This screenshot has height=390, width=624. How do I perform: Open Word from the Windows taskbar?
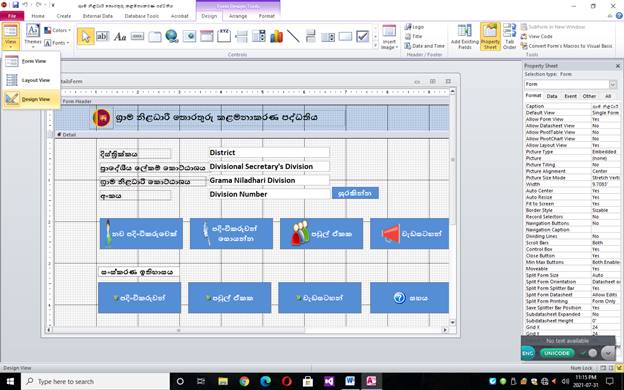tap(350, 381)
